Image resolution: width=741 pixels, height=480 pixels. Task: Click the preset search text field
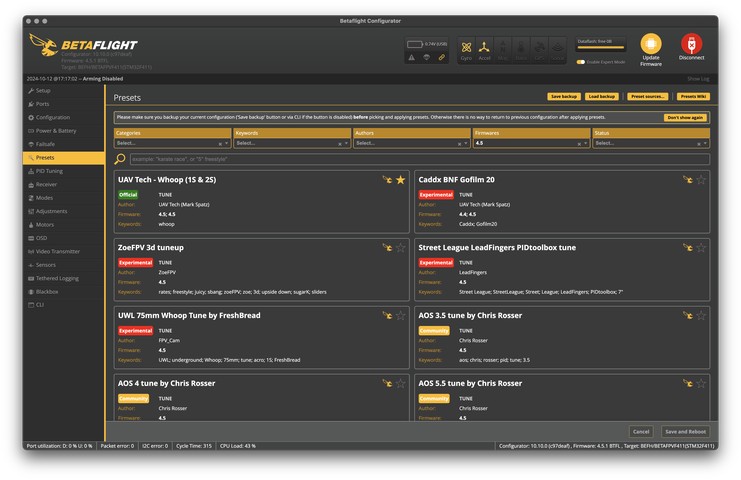tap(420, 159)
